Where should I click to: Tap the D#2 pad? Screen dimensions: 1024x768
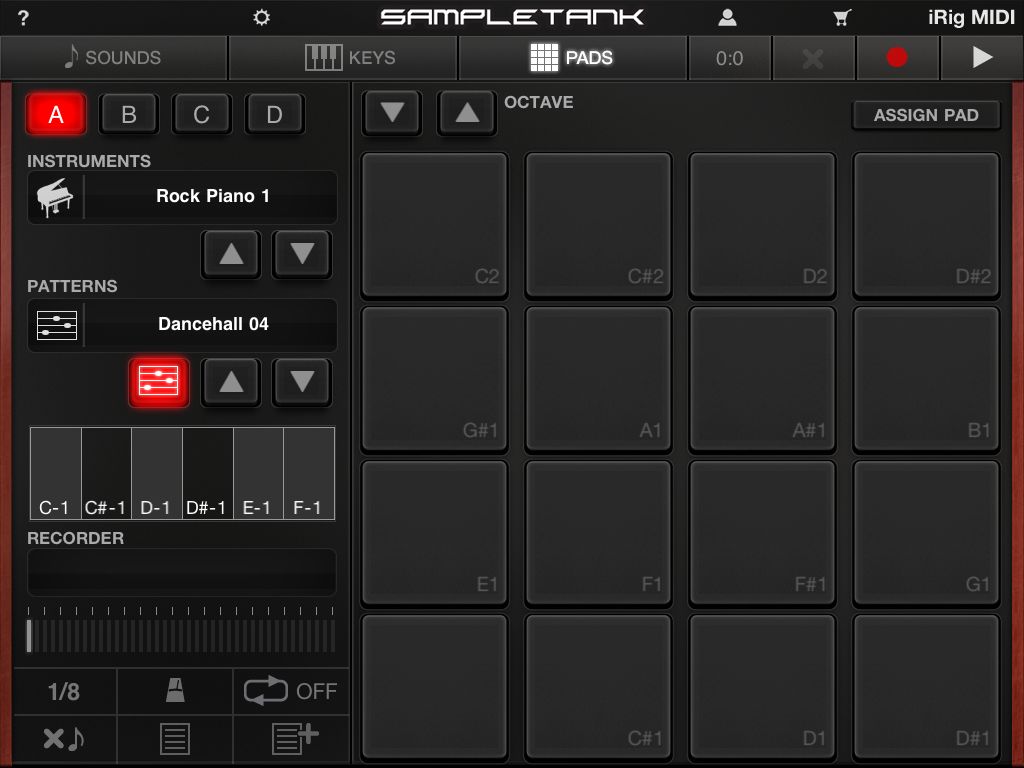(x=926, y=225)
